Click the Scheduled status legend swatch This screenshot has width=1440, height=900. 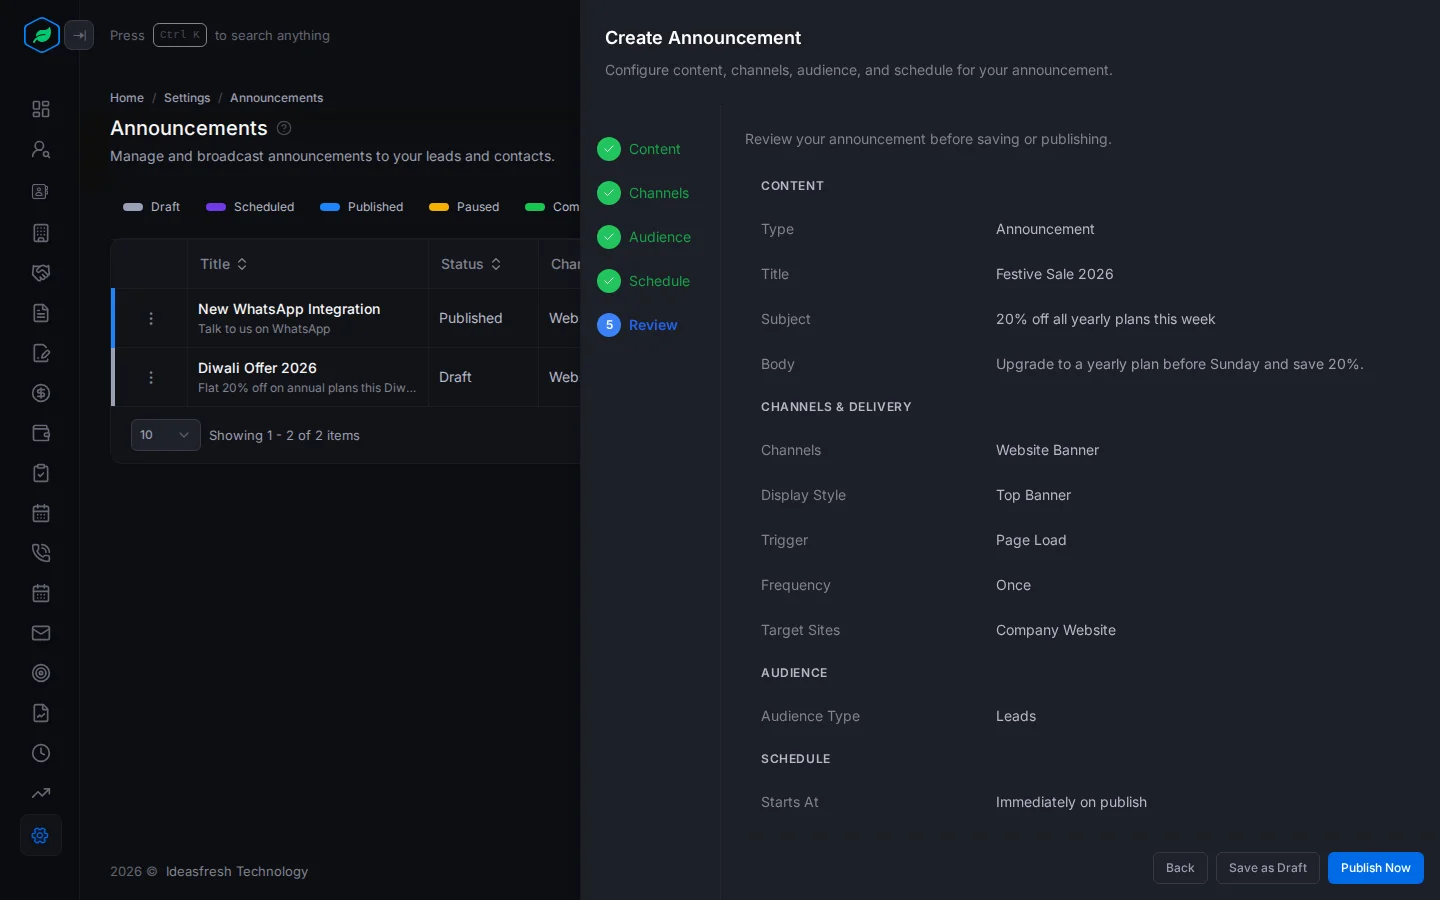click(216, 207)
